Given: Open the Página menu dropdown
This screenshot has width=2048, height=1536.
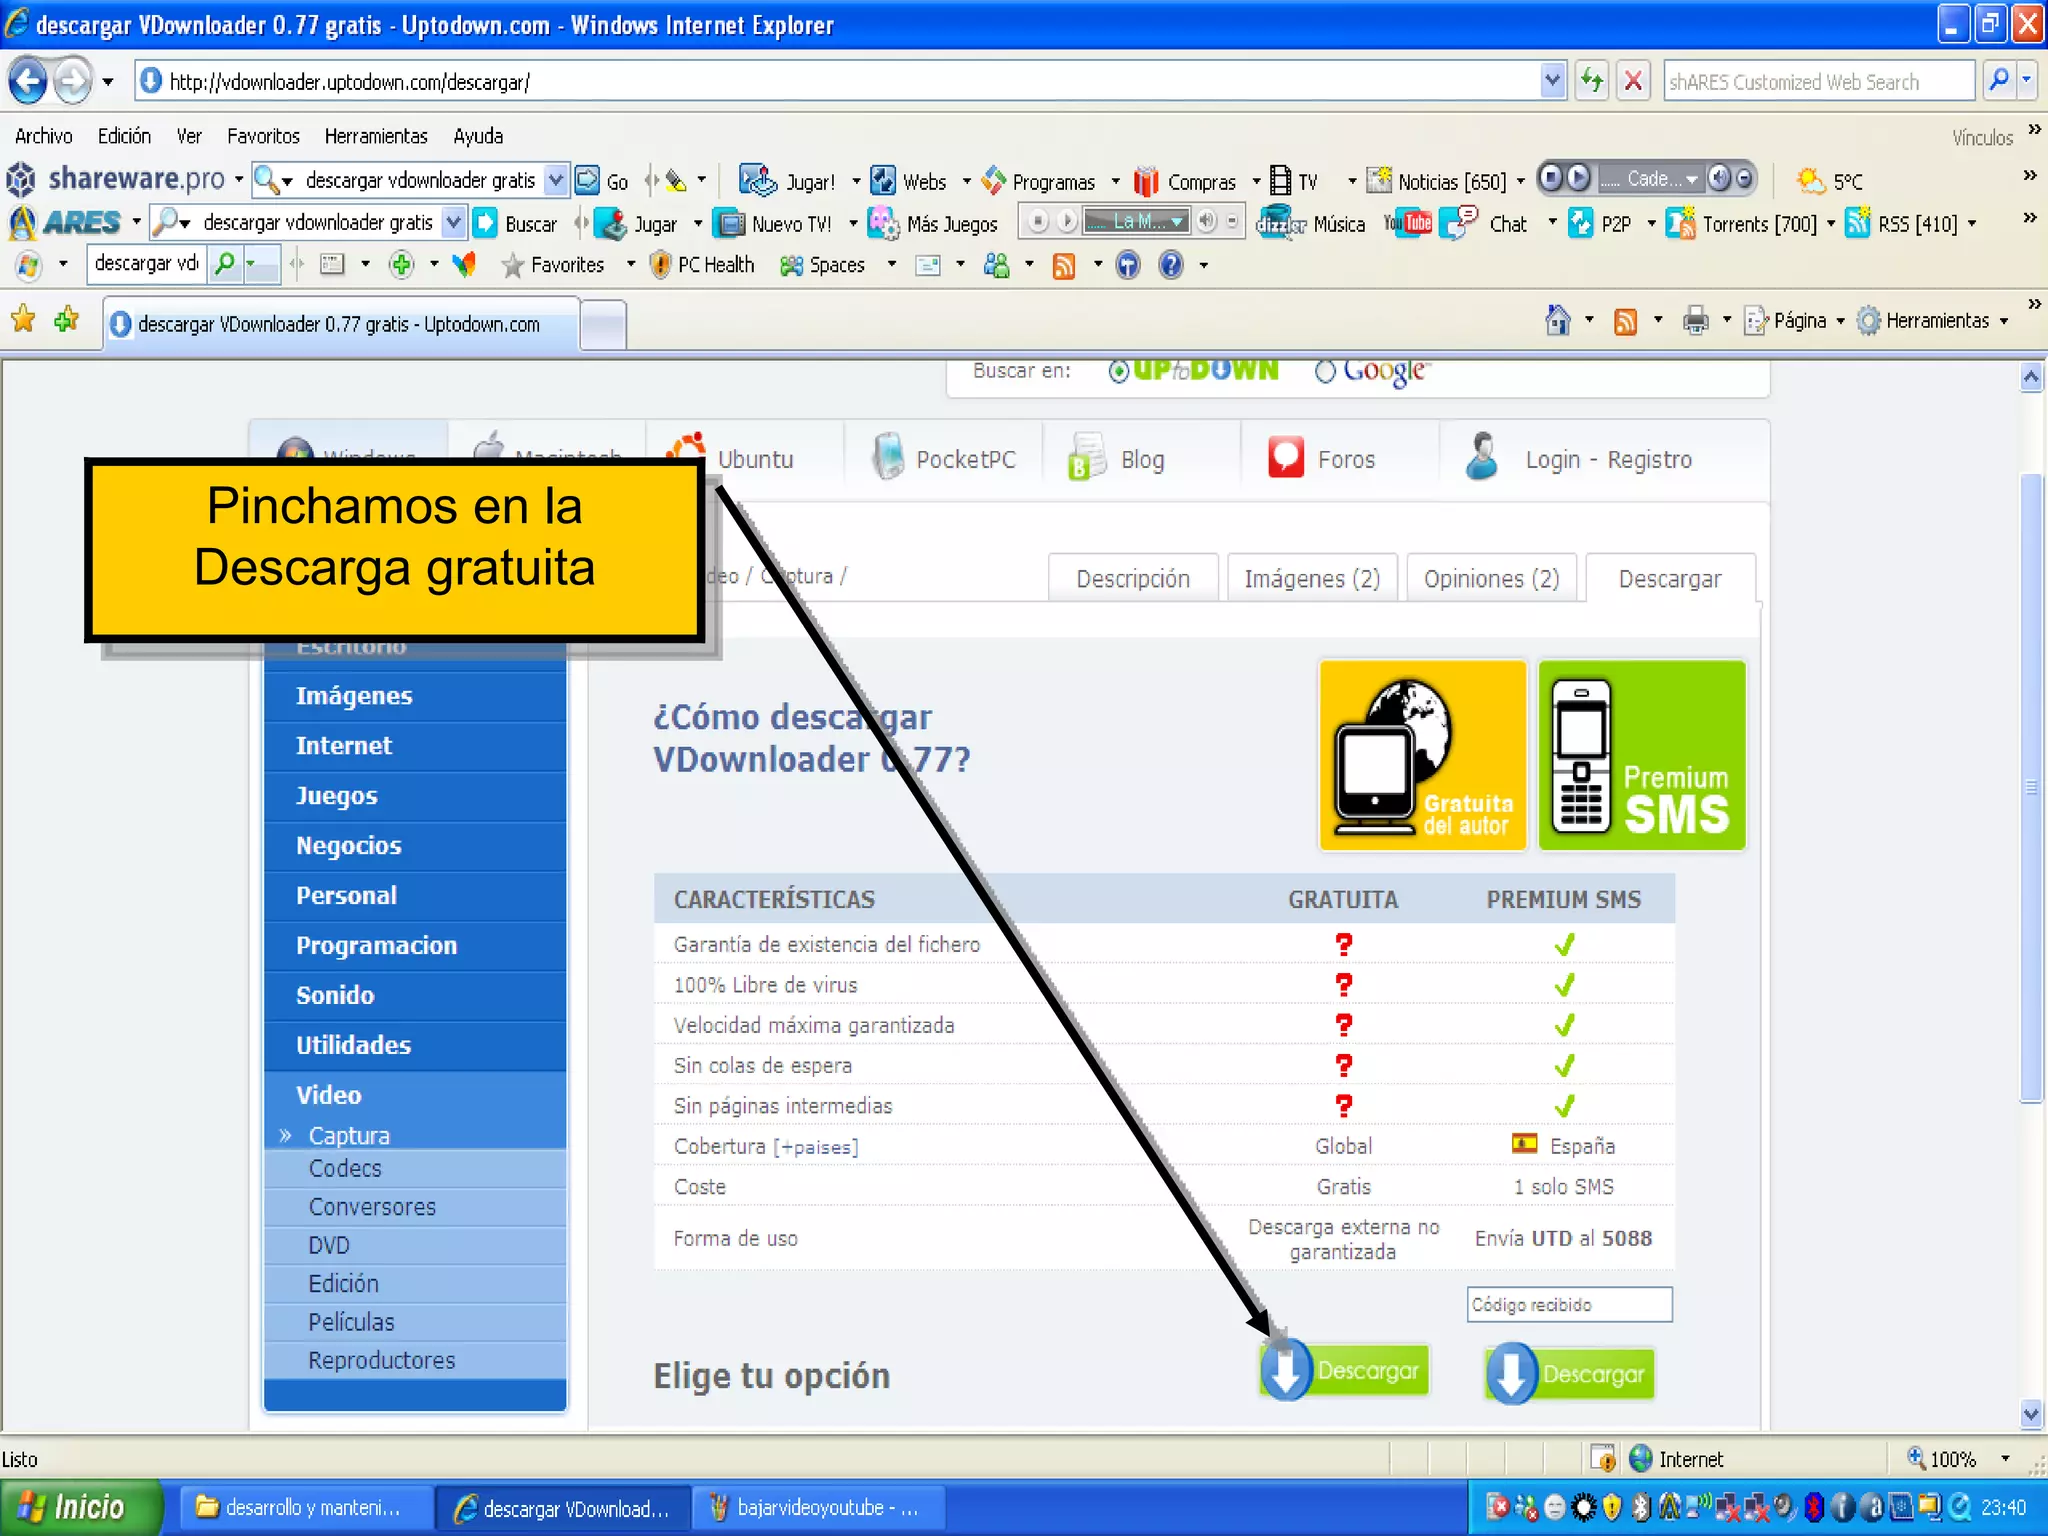Looking at the screenshot, I should (x=1840, y=321).
